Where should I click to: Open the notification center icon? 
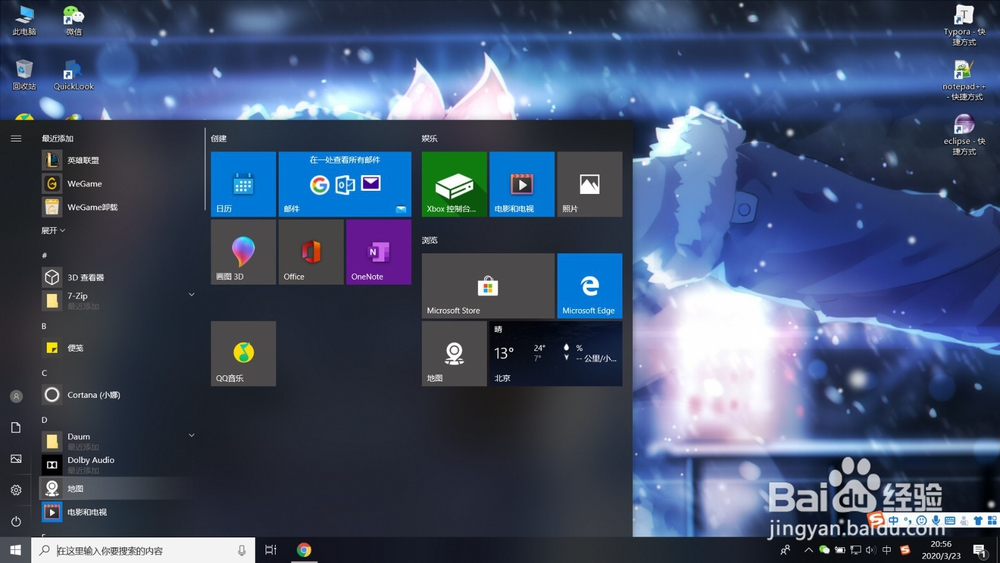click(x=980, y=550)
